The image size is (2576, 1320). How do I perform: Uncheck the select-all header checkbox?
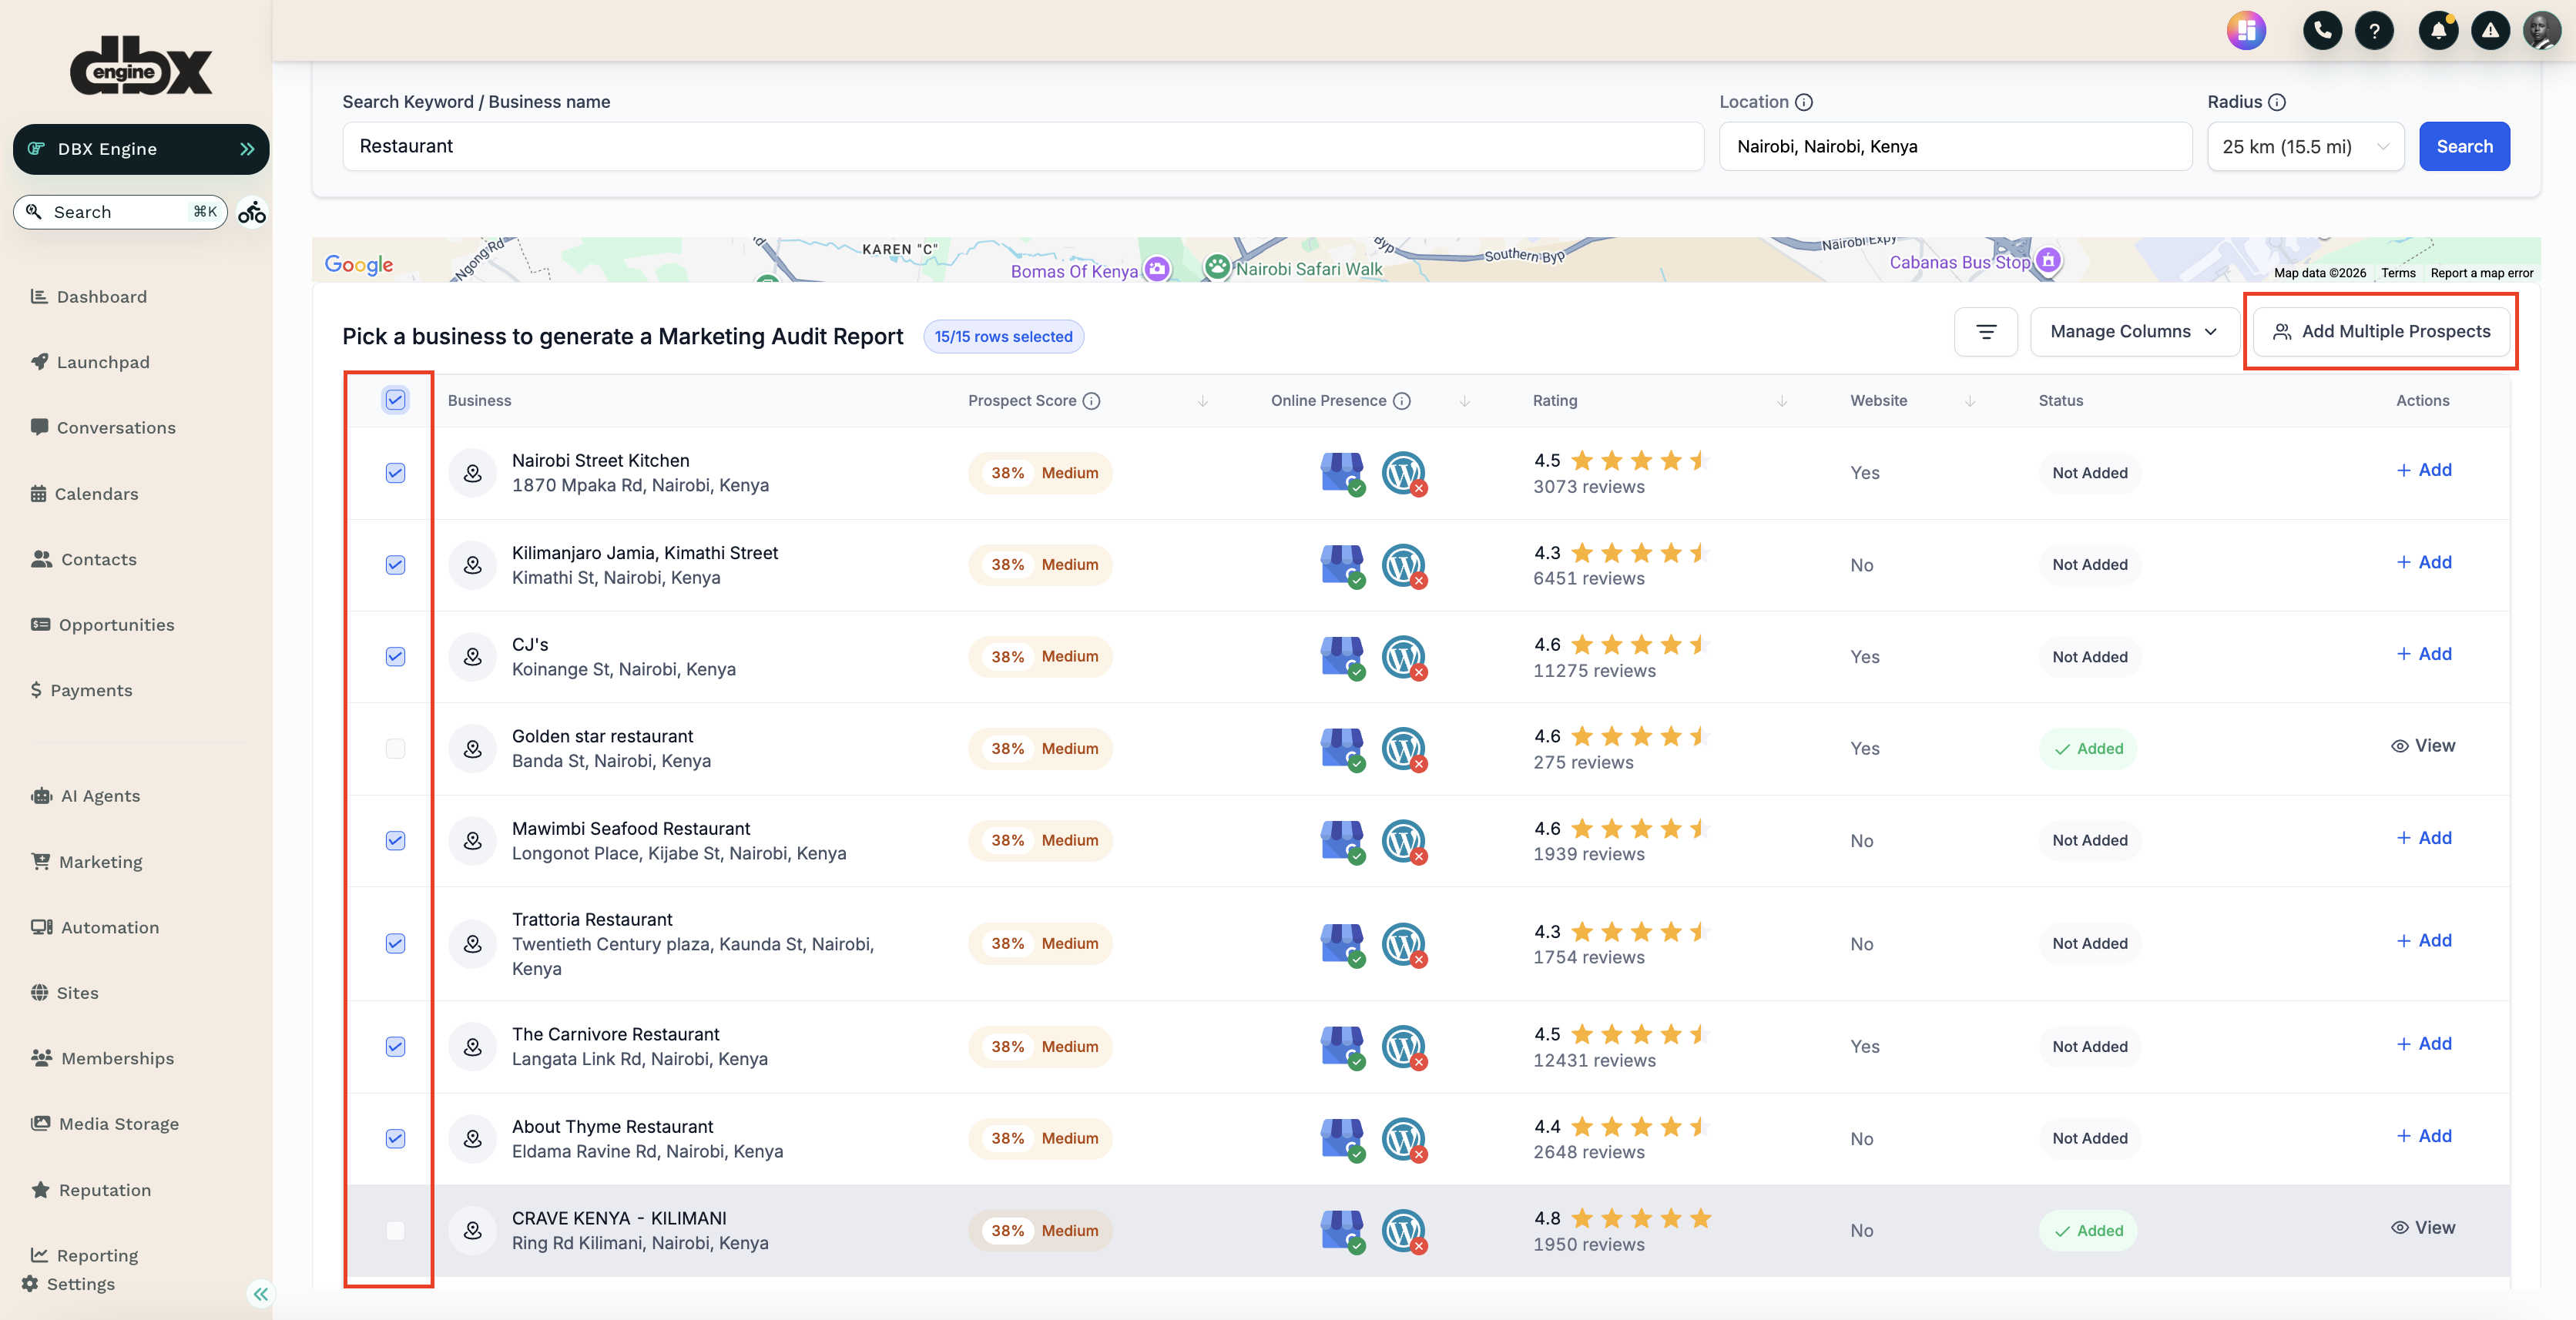395,400
